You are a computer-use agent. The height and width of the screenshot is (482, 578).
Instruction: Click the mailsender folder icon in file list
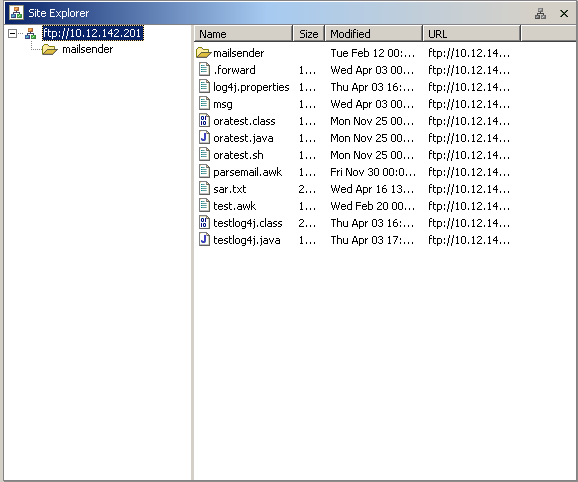[203, 53]
